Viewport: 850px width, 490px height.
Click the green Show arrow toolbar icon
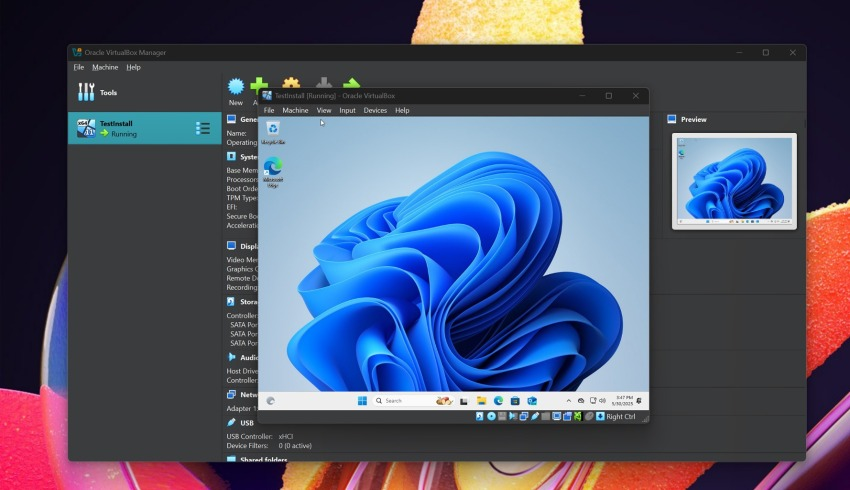click(x=351, y=83)
